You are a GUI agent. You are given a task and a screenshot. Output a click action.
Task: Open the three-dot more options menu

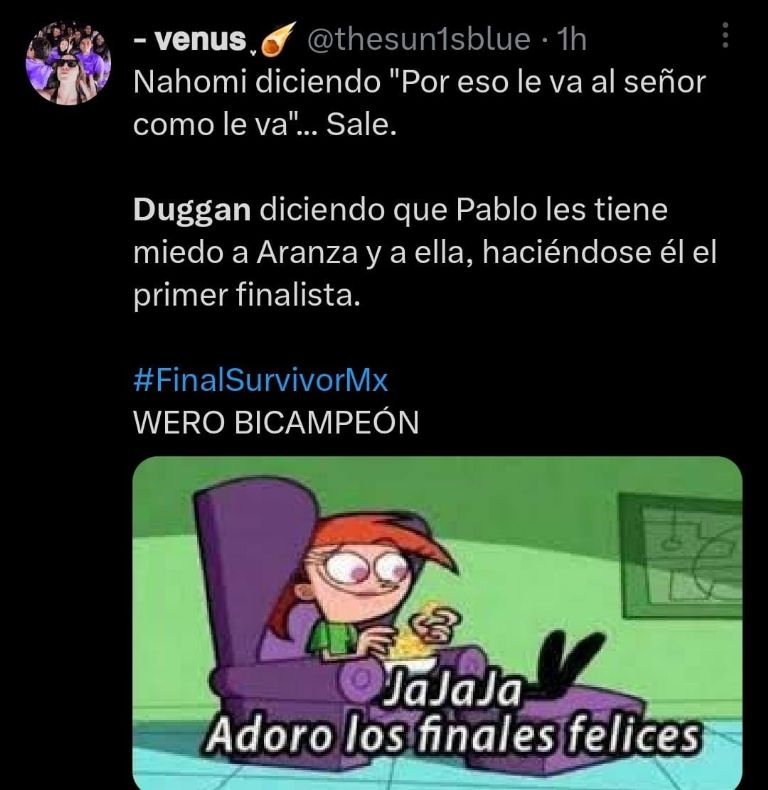click(x=725, y=35)
